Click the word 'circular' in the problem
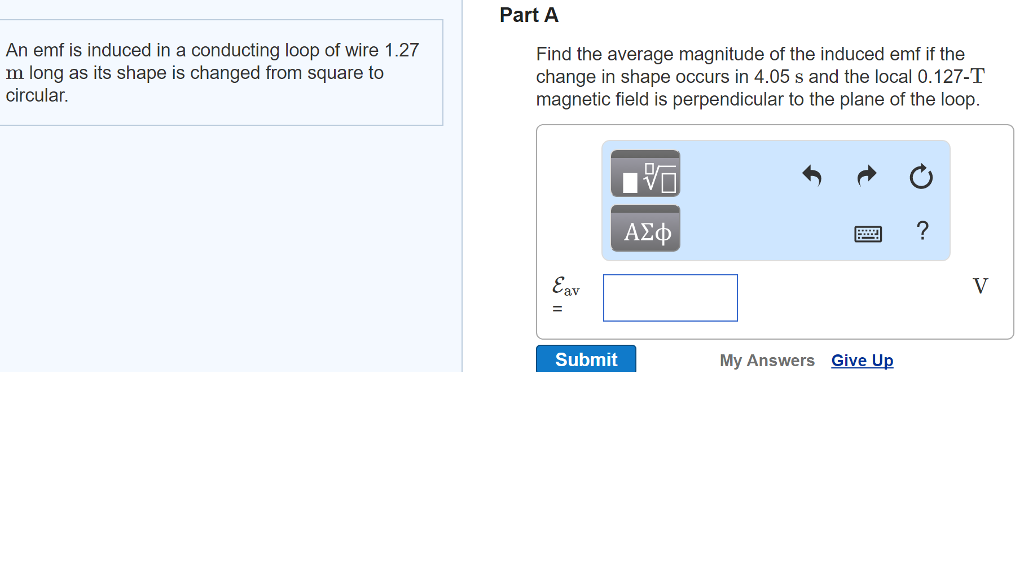This screenshot has width=1024, height=571. coord(35,96)
